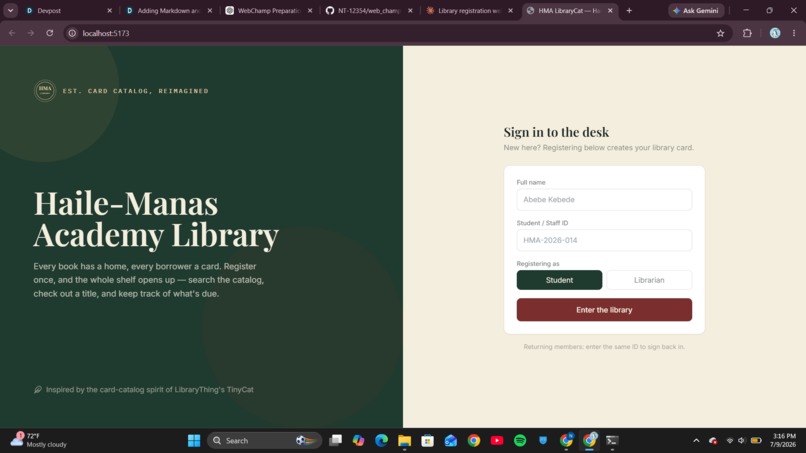The width and height of the screenshot is (806, 453).
Task: Open the Wi-Fi network status icon
Action: (x=729, y=440)
